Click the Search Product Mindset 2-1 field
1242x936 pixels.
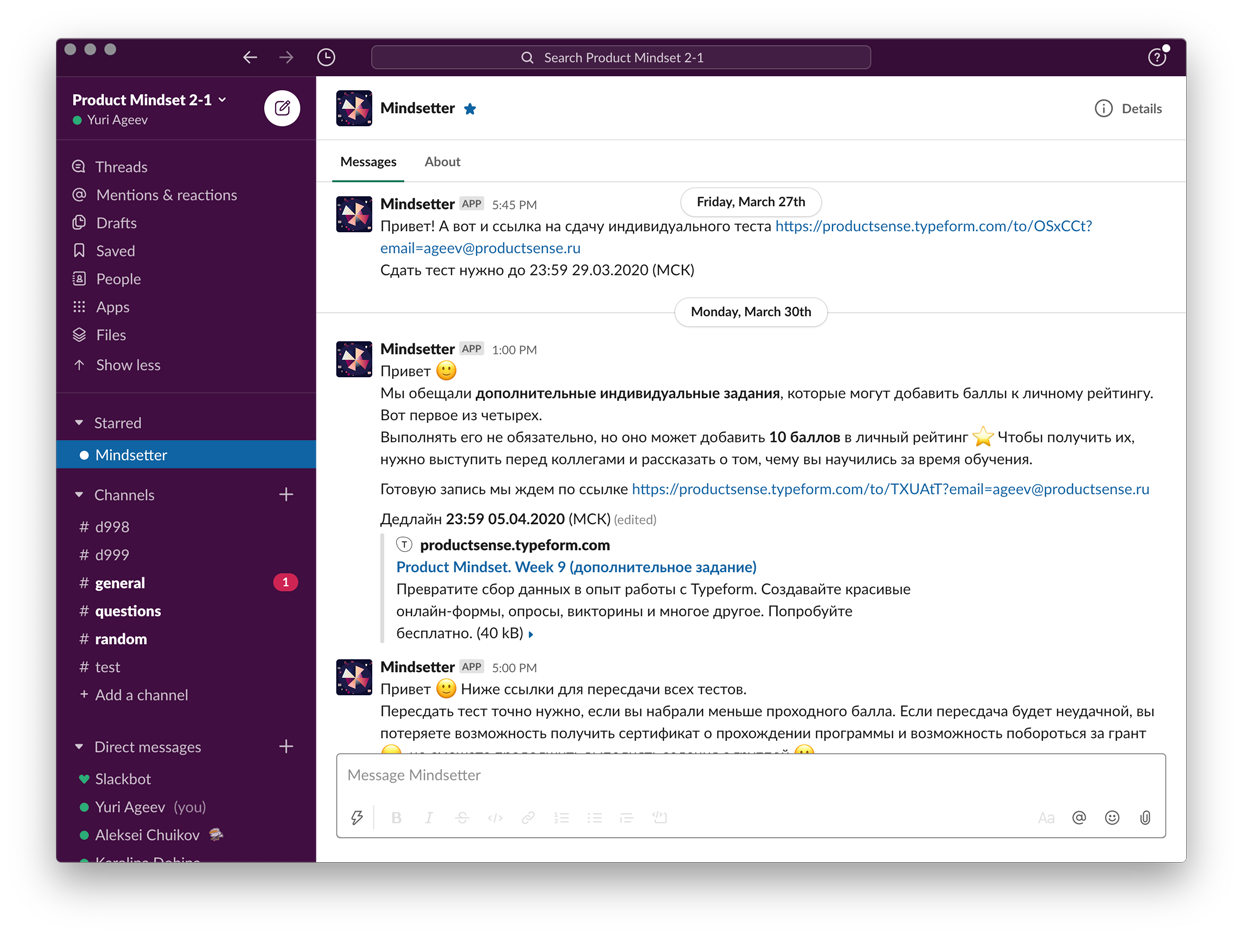pyautogui.click(x=621, y=58)
